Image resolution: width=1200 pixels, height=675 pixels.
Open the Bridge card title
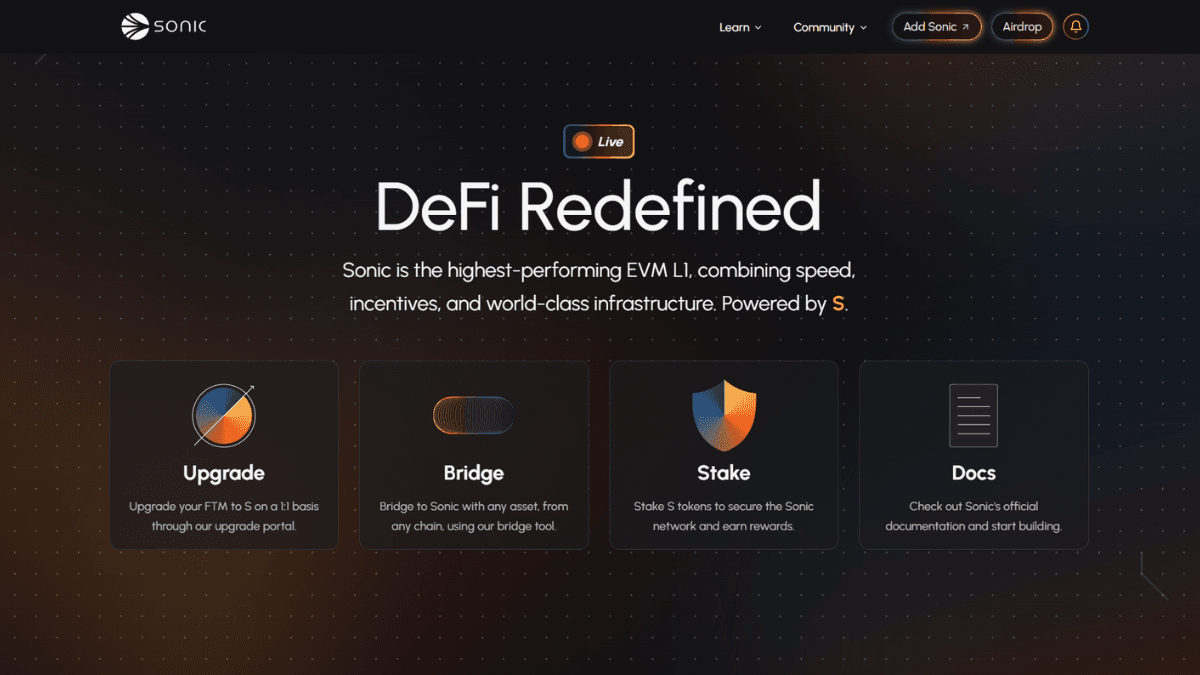tap(474, 473)
